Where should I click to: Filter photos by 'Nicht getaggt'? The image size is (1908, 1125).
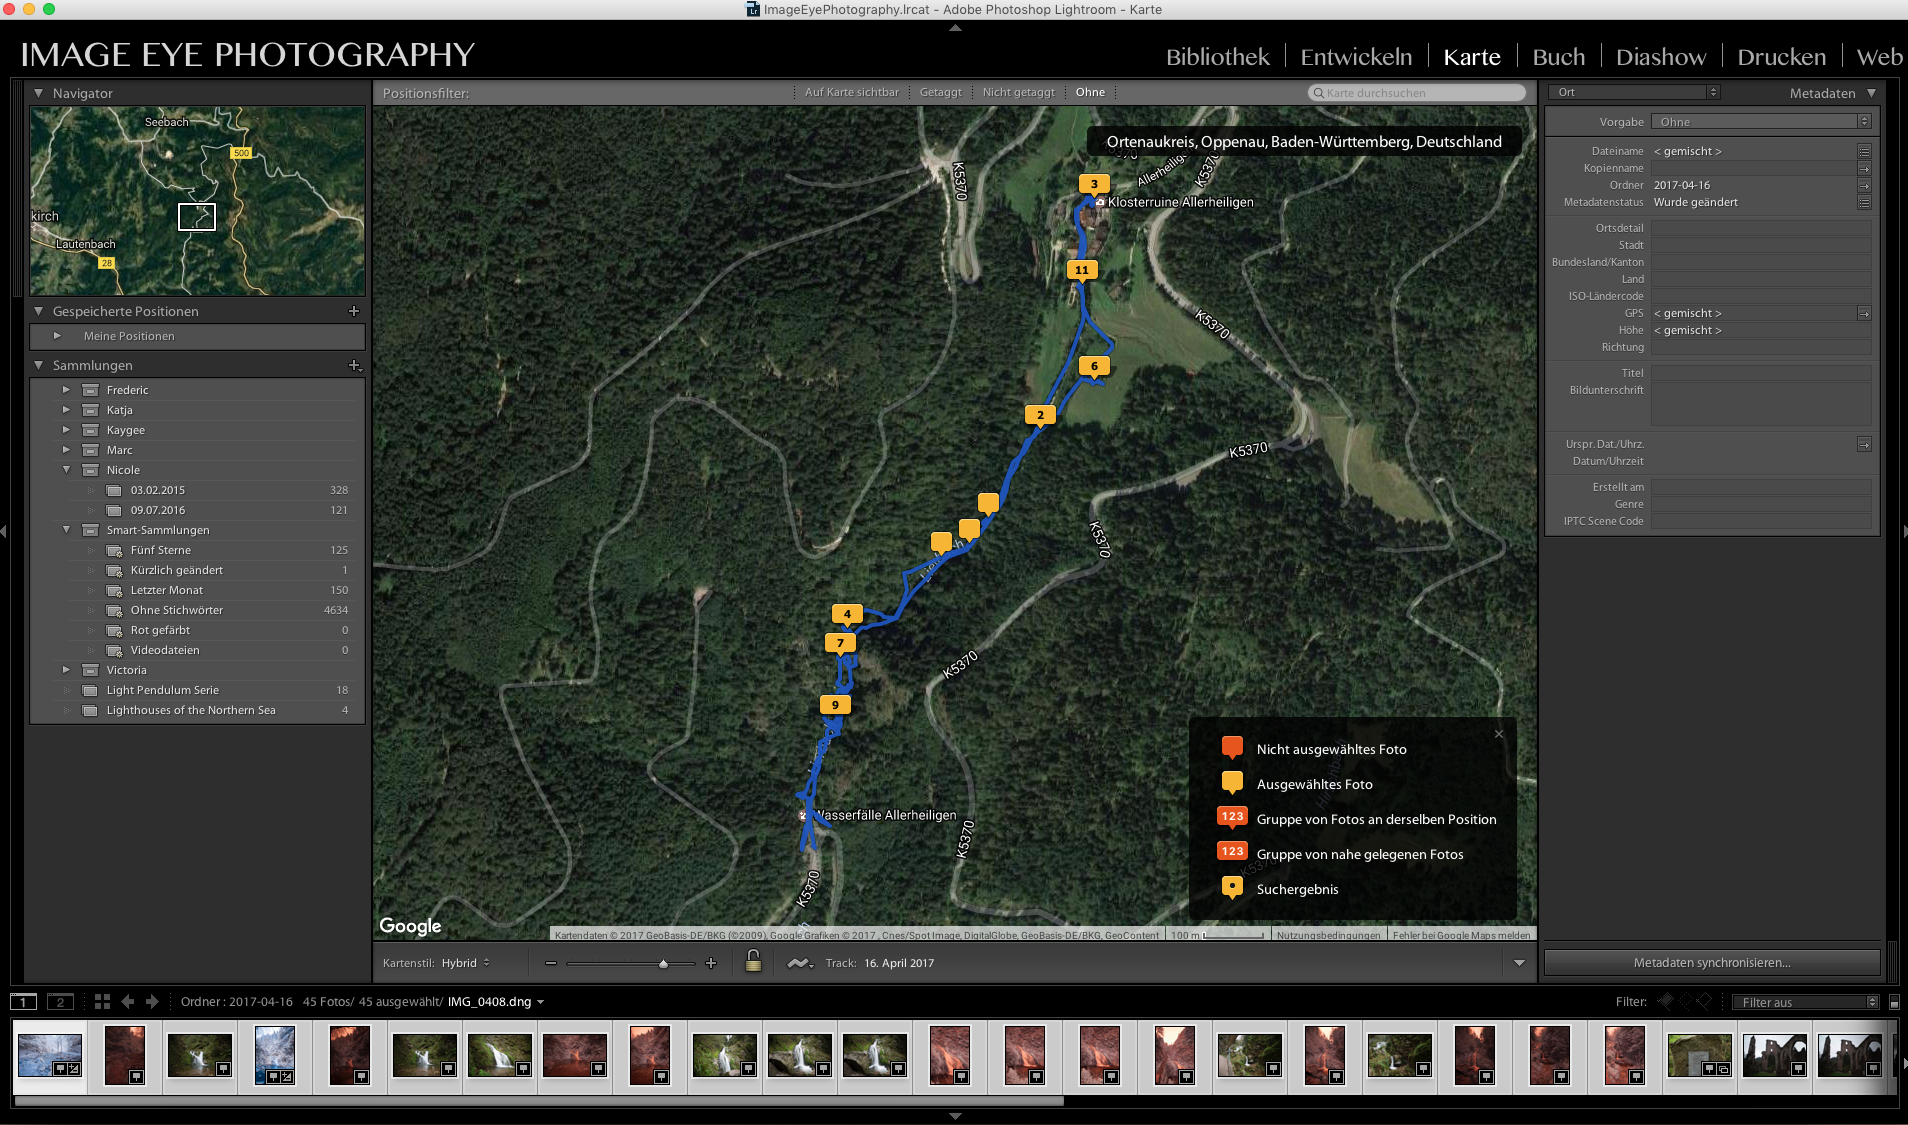(x=1018, y=92)
